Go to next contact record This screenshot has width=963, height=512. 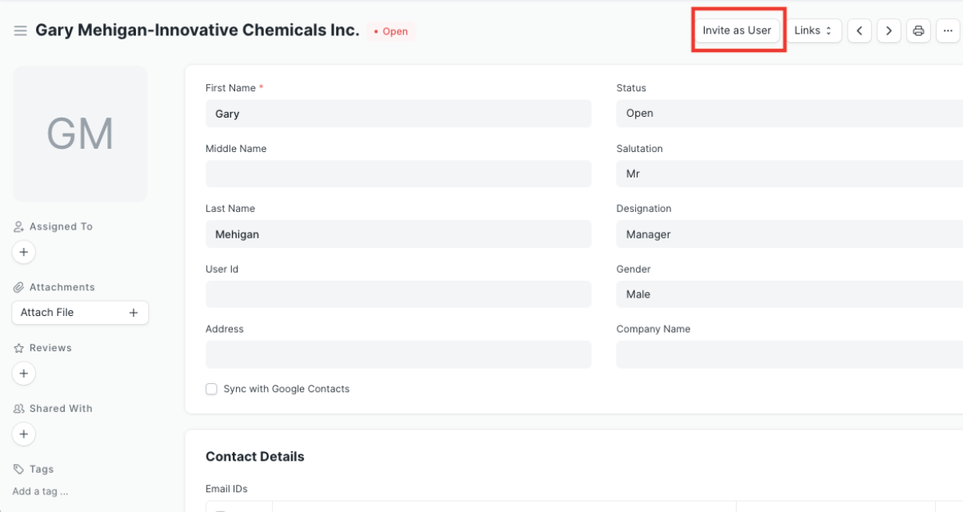[889, 31]
